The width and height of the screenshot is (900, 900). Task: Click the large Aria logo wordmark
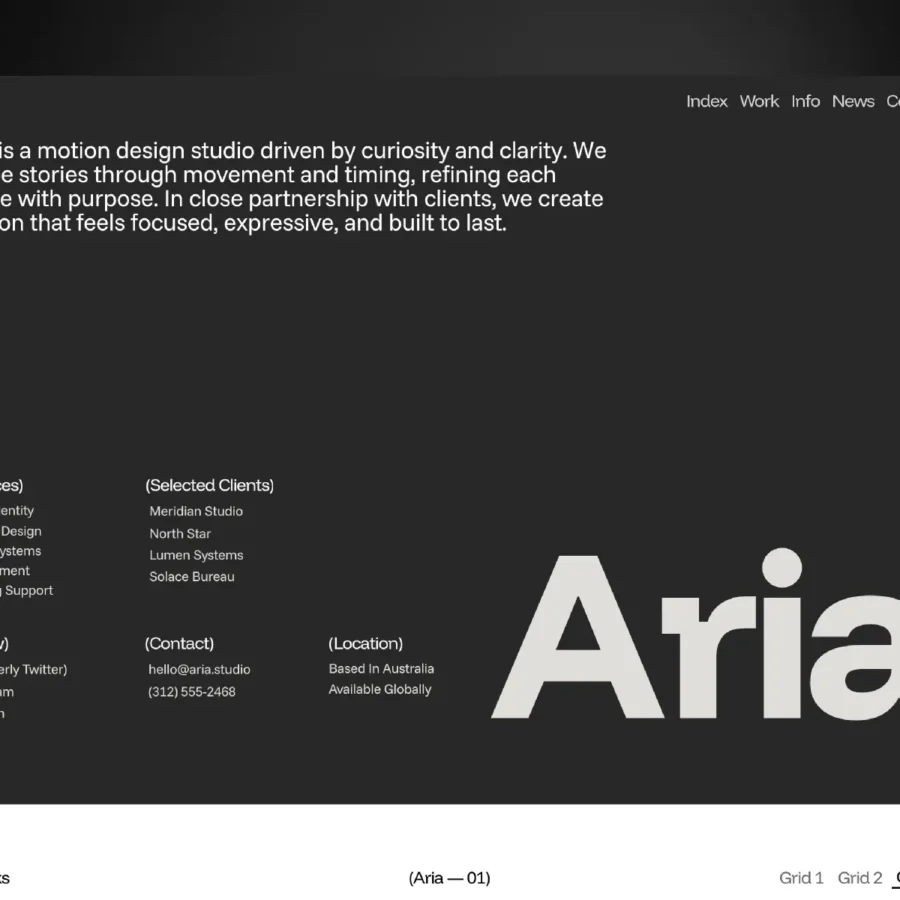click(695, 634)
